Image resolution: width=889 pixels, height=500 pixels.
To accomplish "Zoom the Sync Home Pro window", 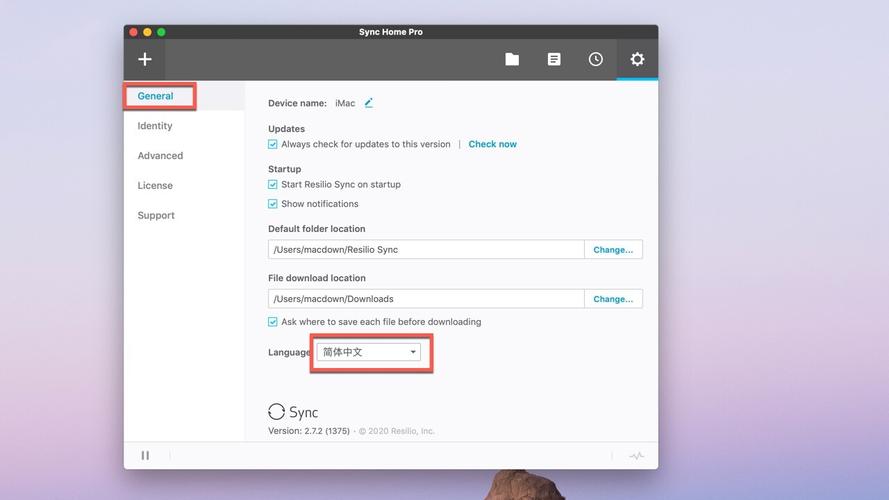I will [161, 32].
